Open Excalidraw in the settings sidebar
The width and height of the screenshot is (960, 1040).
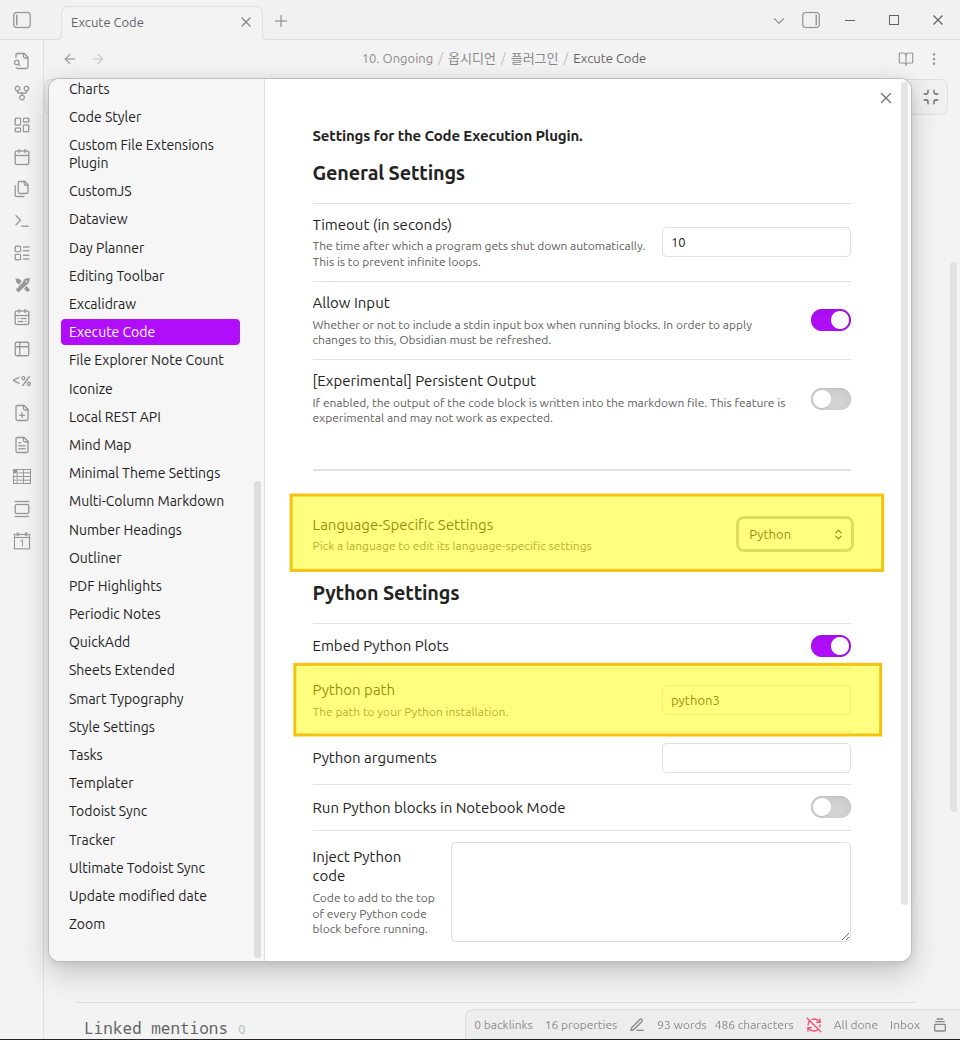pos(102,303)
